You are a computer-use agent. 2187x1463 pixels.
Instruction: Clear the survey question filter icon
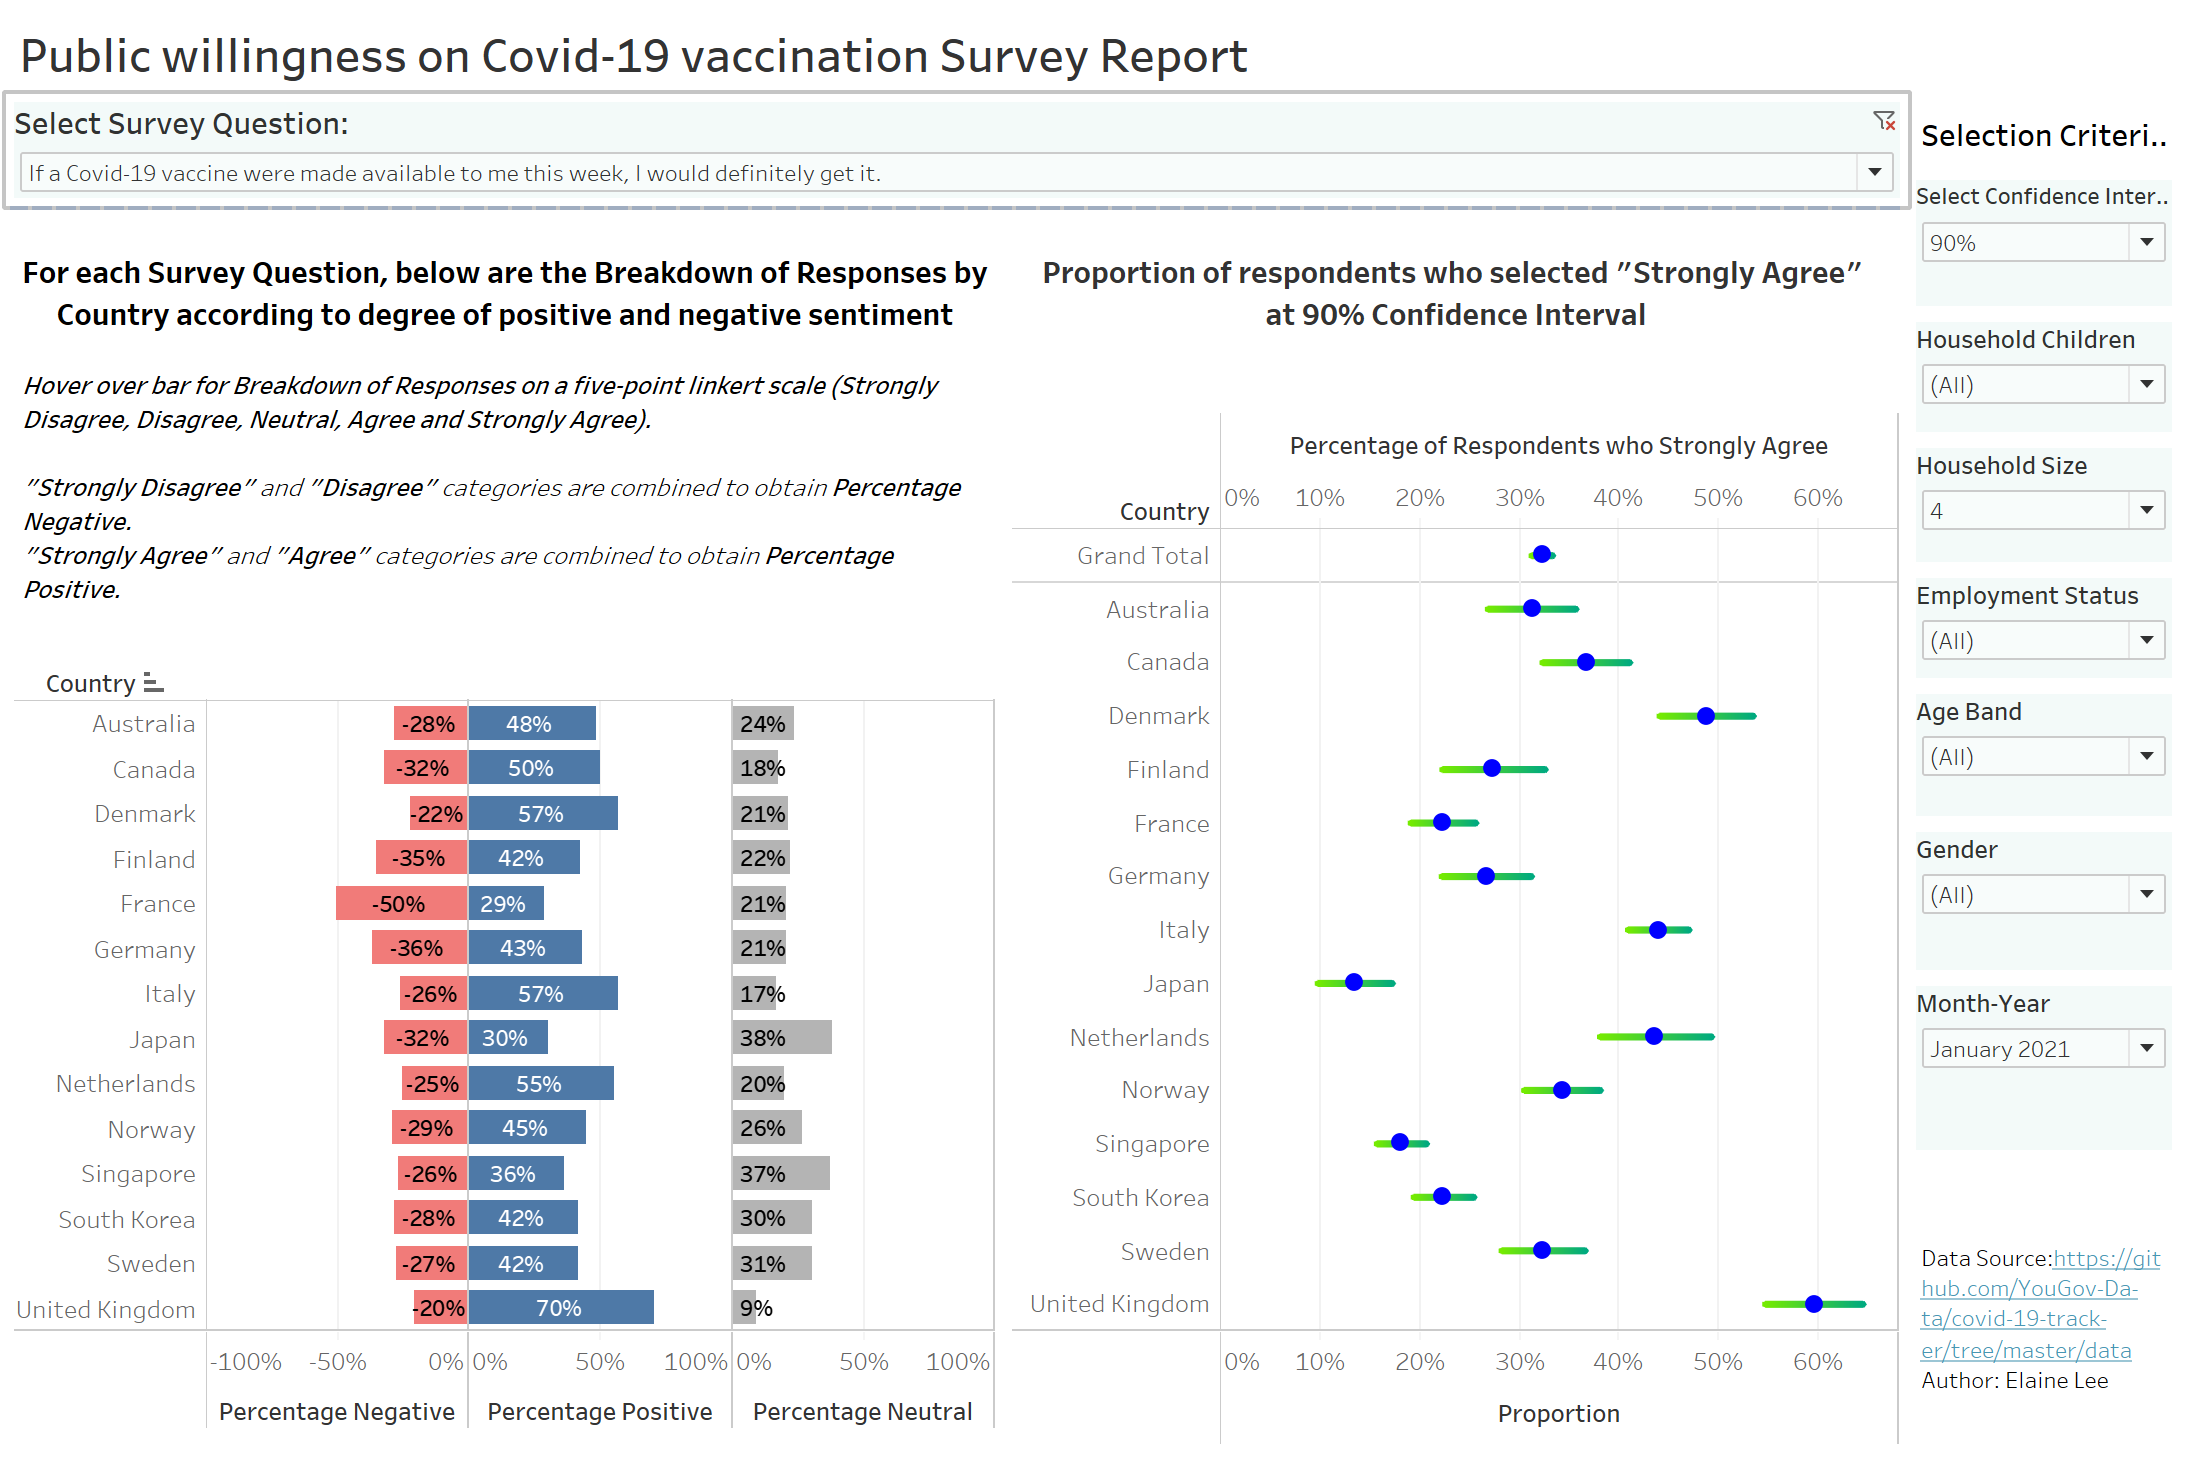pyautogui.click(x=1884, y=121)
